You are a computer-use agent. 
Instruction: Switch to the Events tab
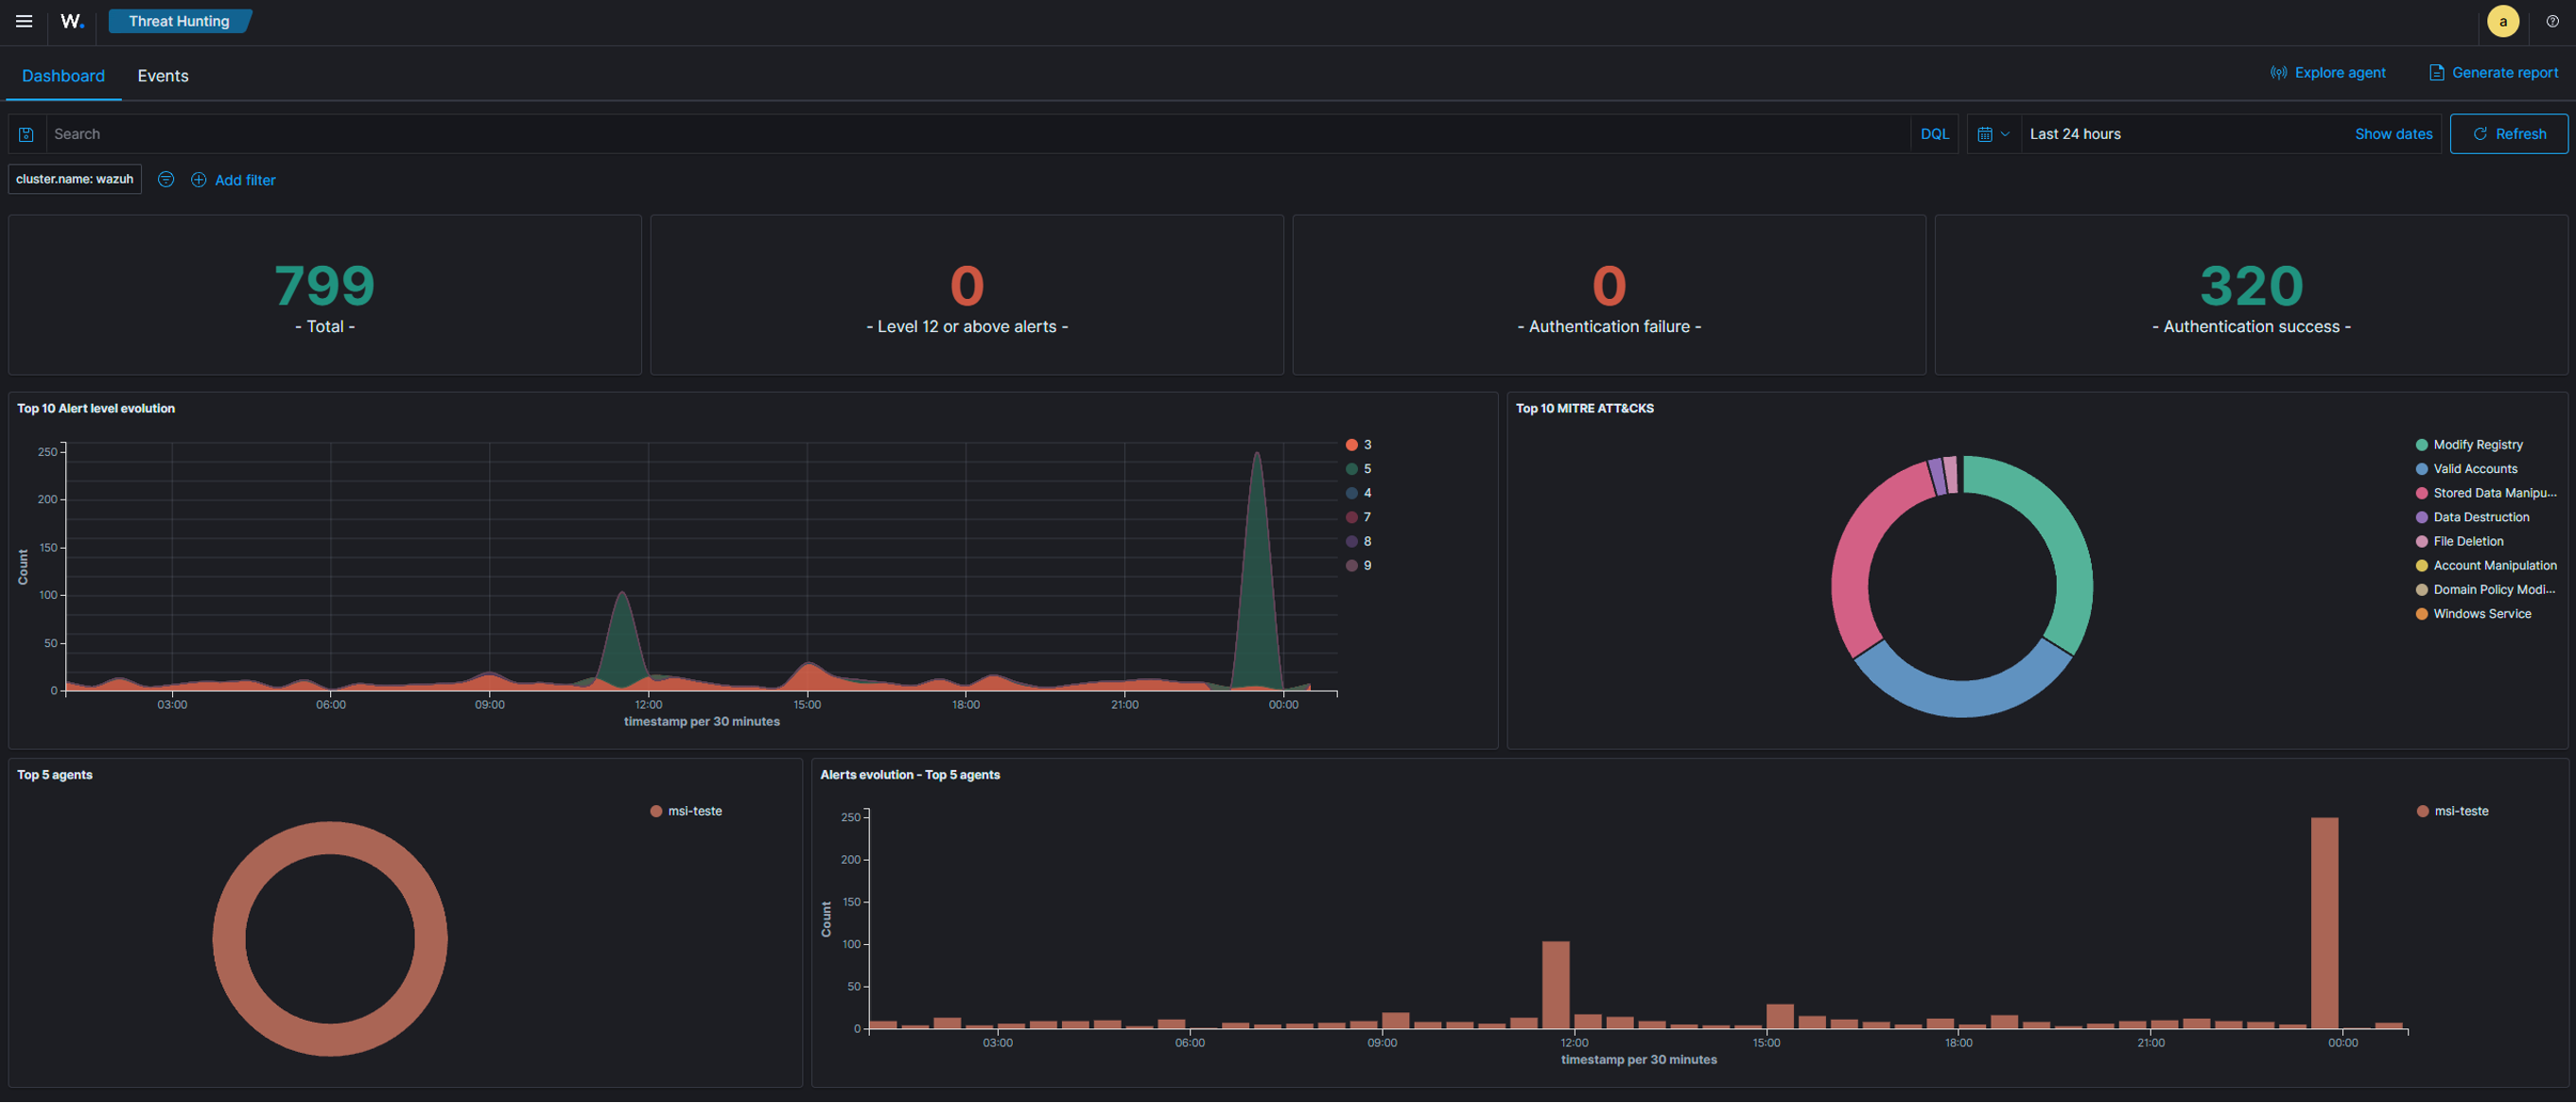pyautogui.click(x=163, y=76)
